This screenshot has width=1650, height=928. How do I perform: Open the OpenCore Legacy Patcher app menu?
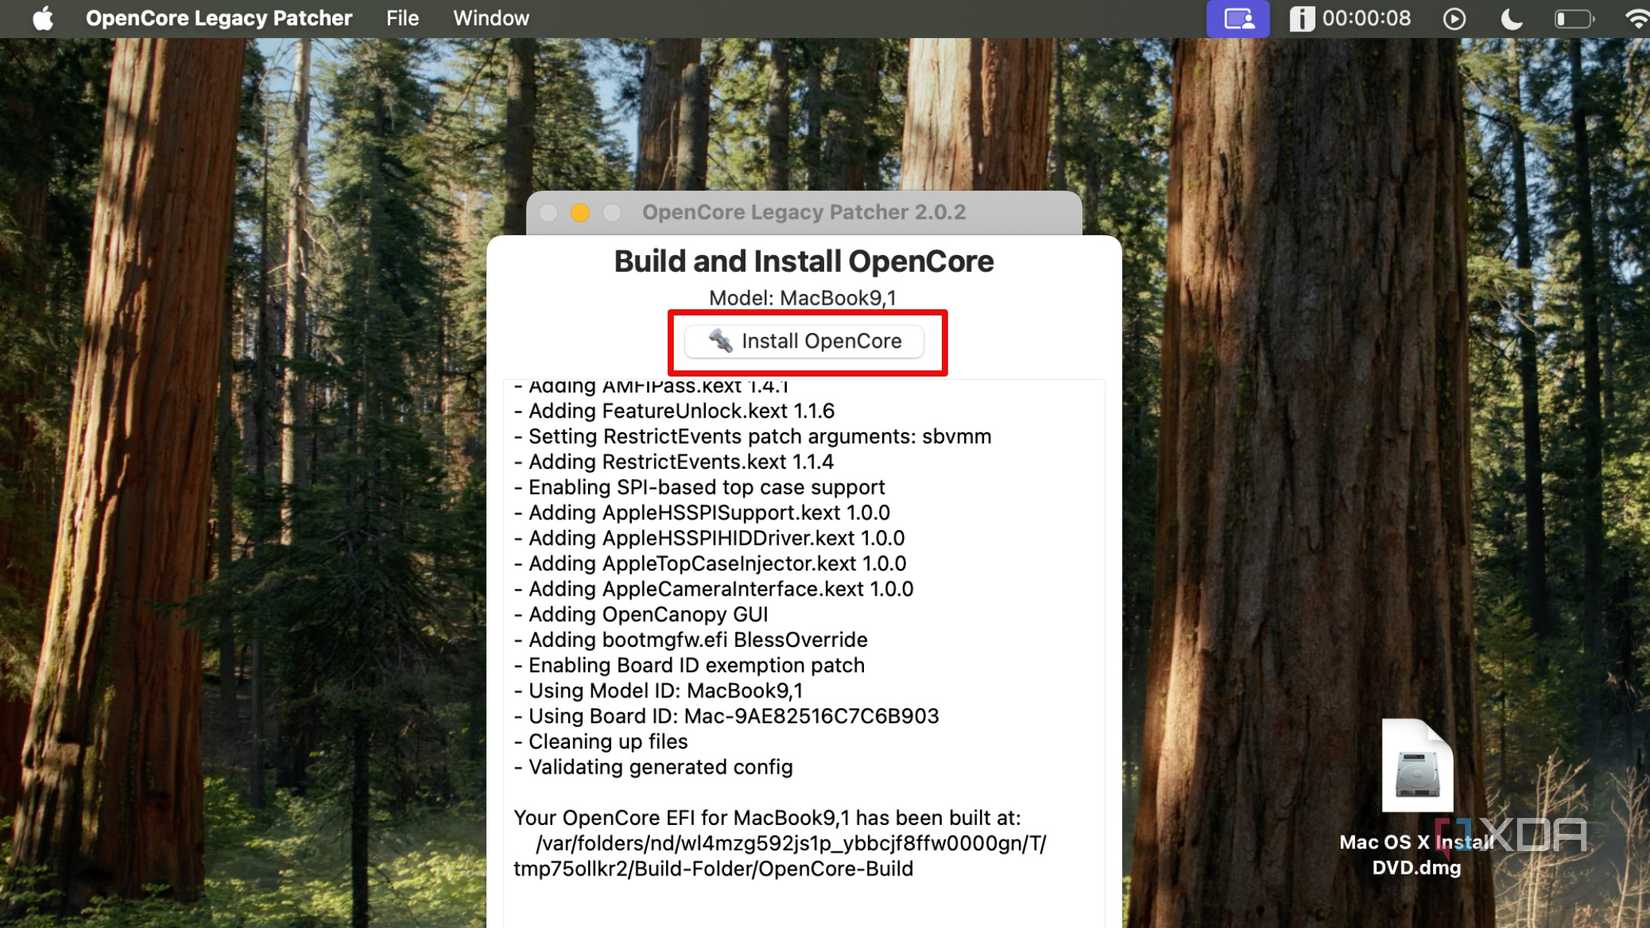point(219,18)
